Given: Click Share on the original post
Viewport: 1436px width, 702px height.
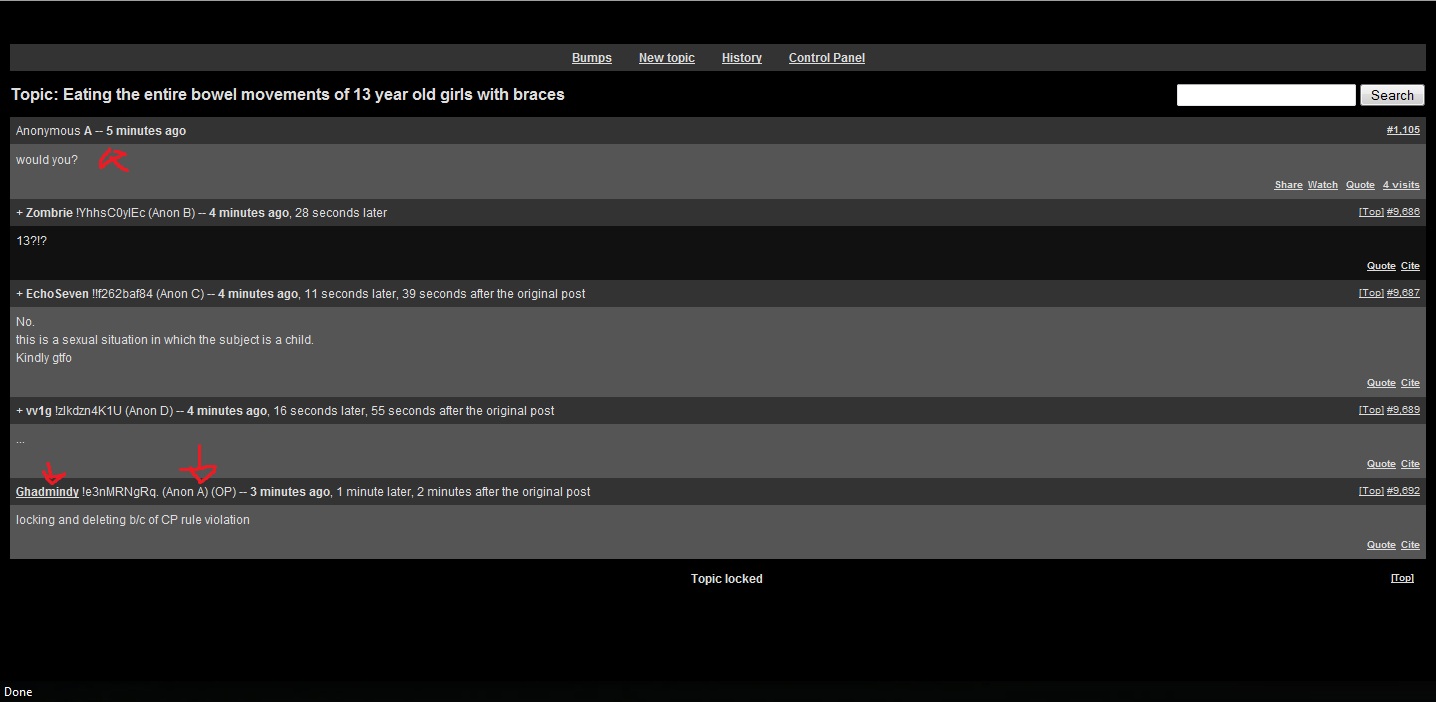Looking at the screenshot, I should 1288,185.
